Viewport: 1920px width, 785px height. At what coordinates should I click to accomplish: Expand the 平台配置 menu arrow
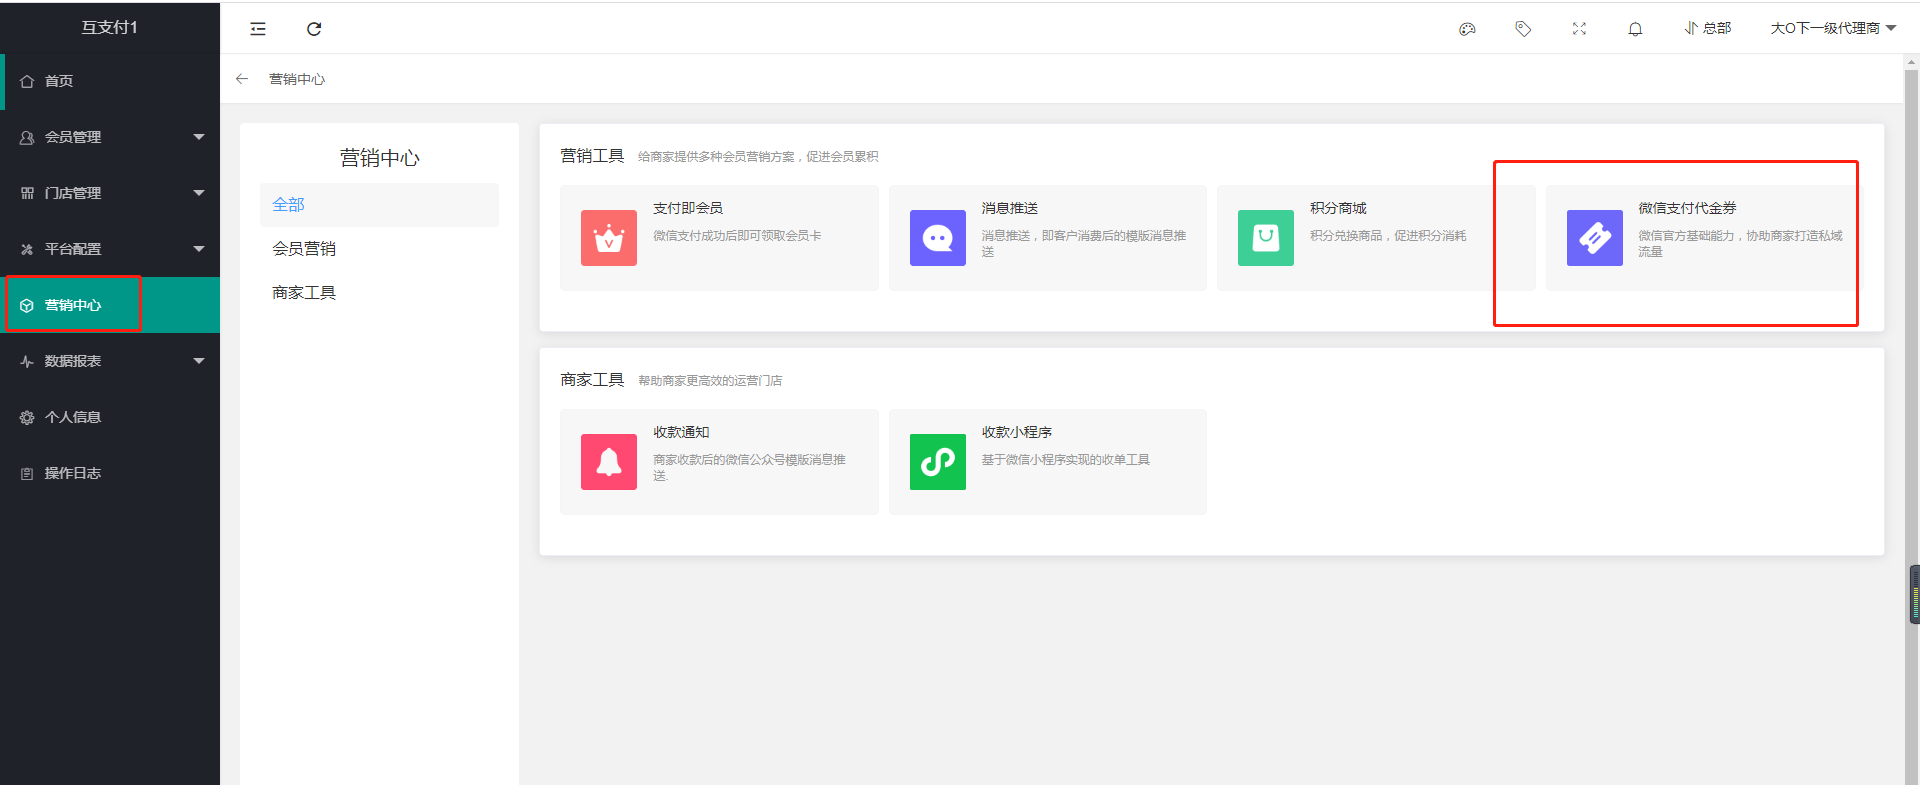point(199,249)
